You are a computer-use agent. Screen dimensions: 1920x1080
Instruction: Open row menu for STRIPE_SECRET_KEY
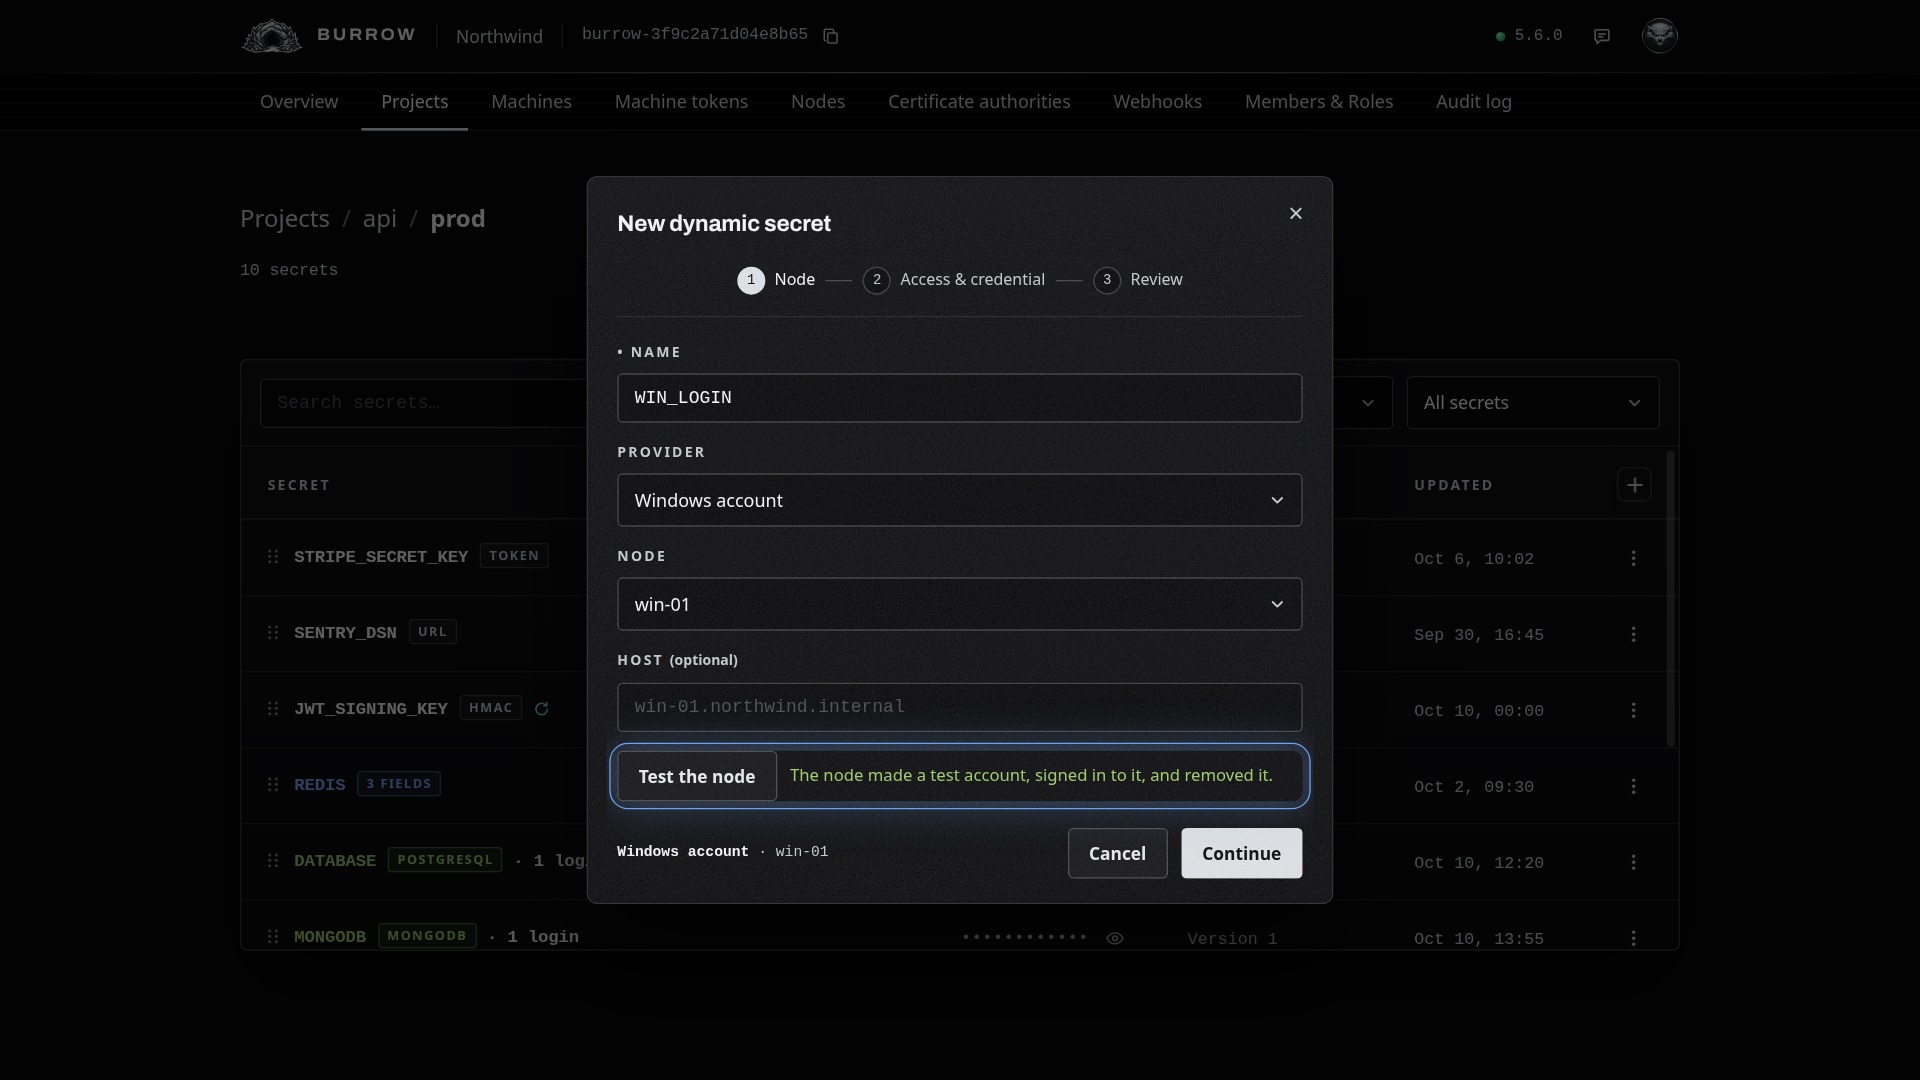point(1634,558)
